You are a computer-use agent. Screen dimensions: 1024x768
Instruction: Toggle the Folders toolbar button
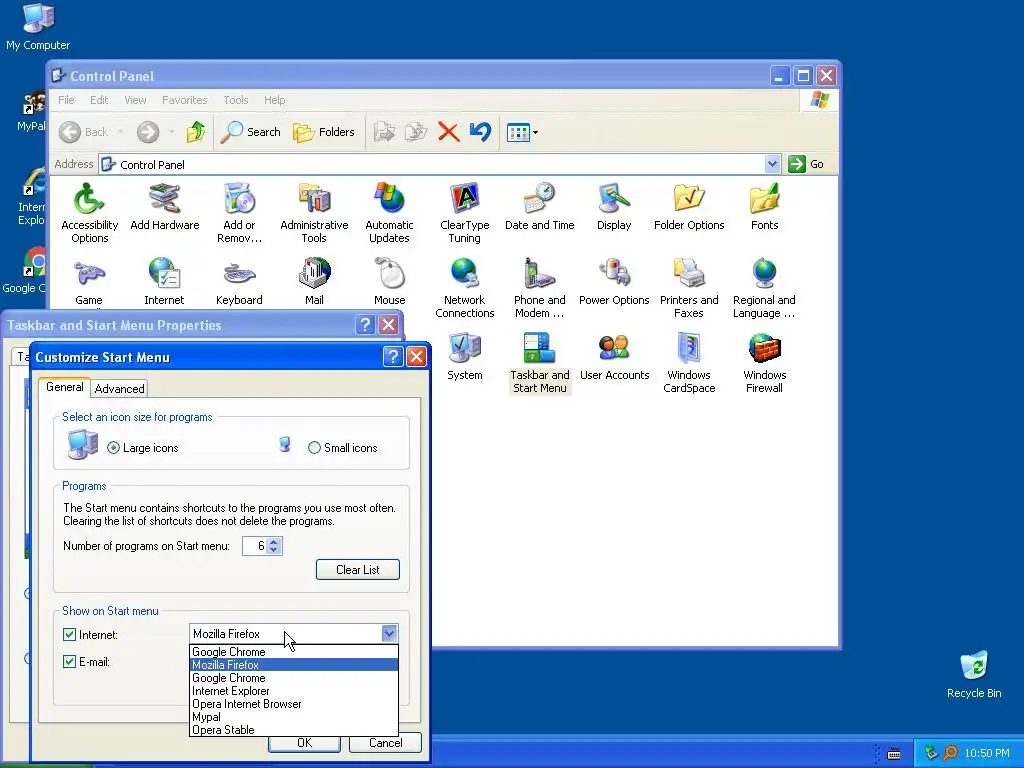point(323,132)
